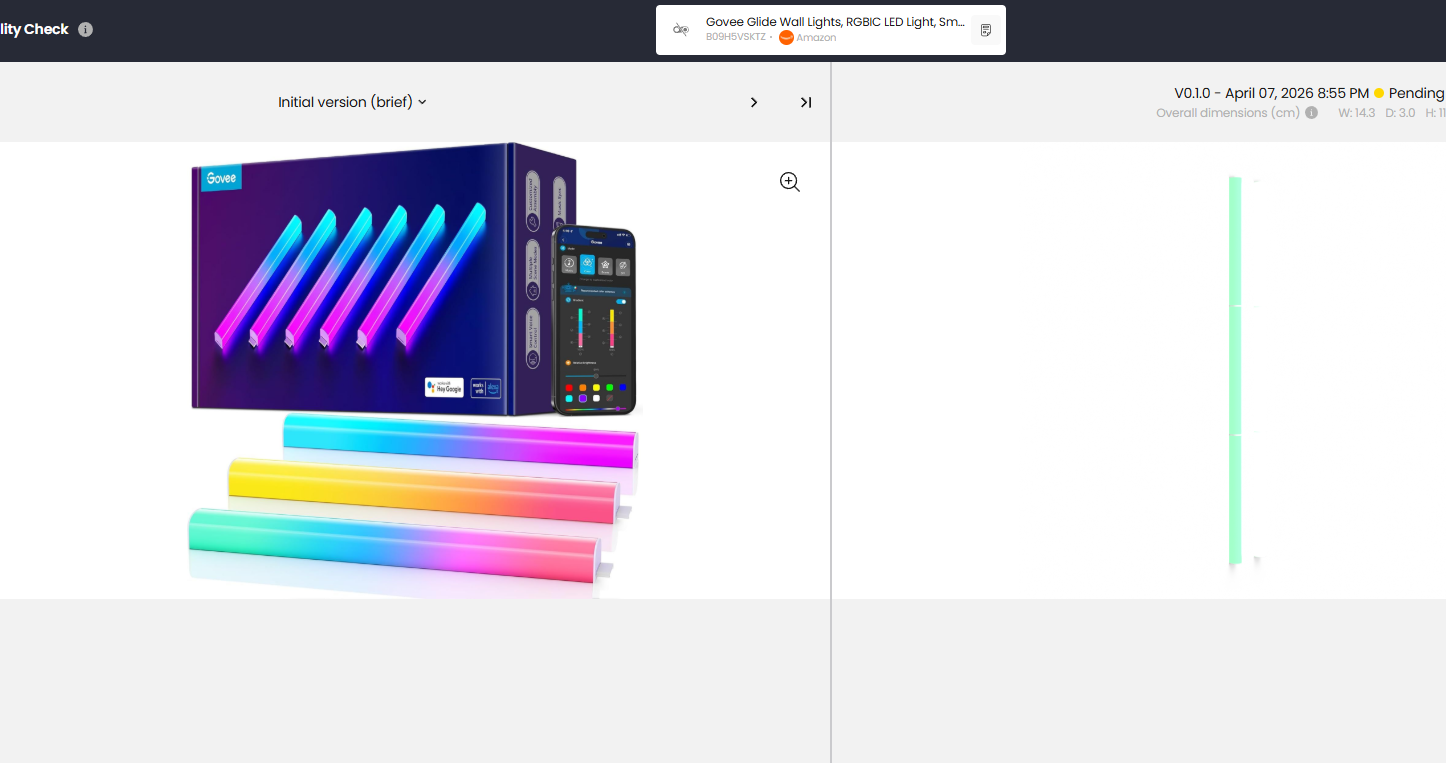Click the Govee product reference image

414,370
